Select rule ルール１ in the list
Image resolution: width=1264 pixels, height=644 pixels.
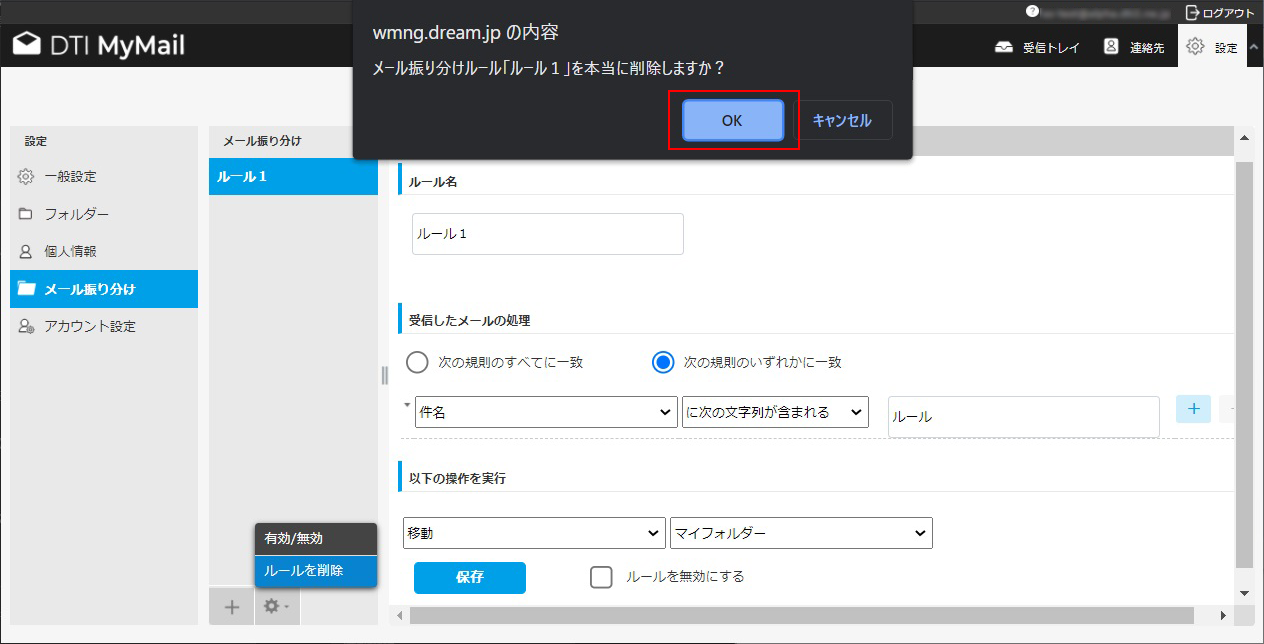click(x=293, y=176)
